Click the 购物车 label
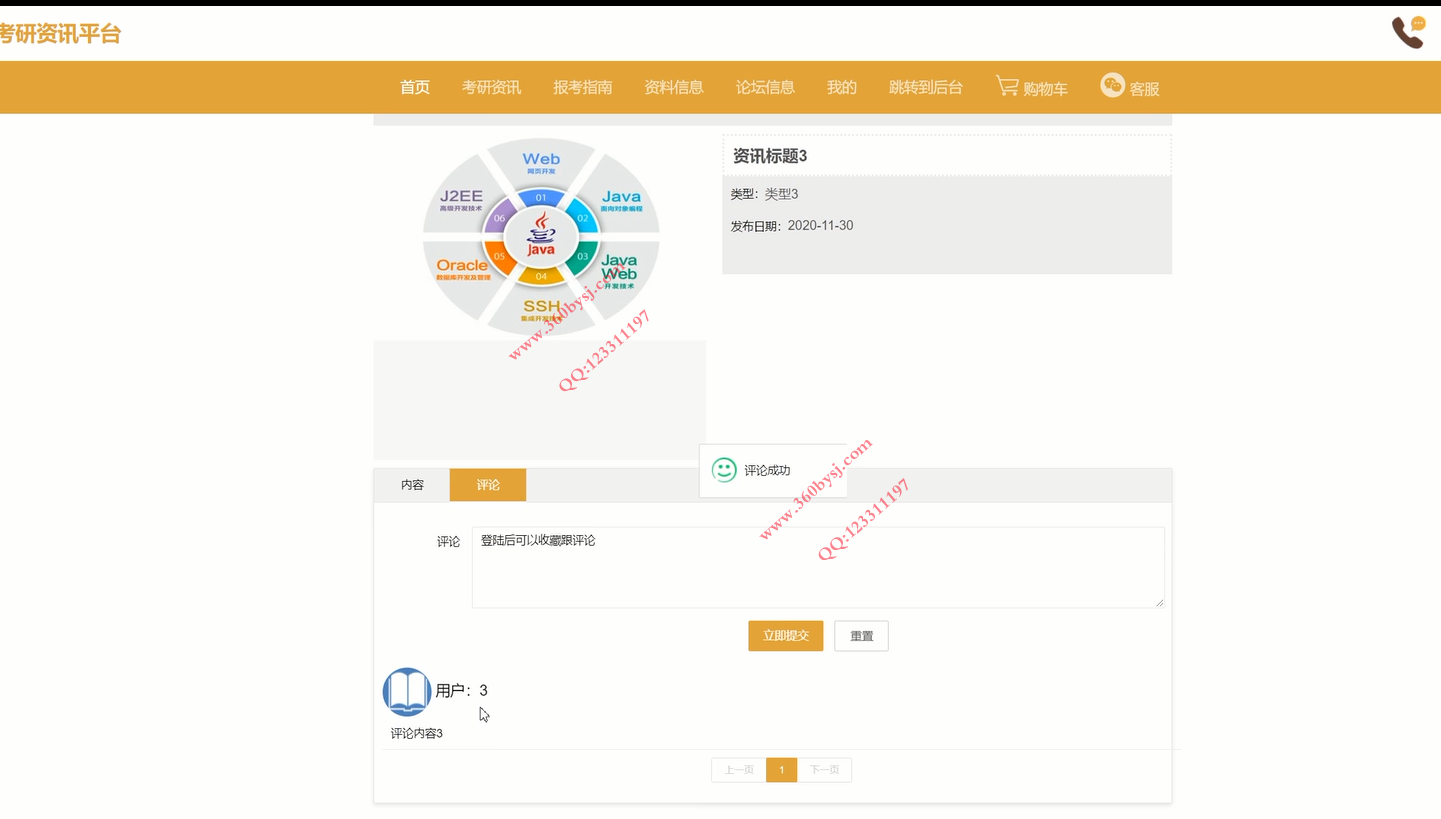Viewport: 1441px width, 819px height. [1045, 89]
